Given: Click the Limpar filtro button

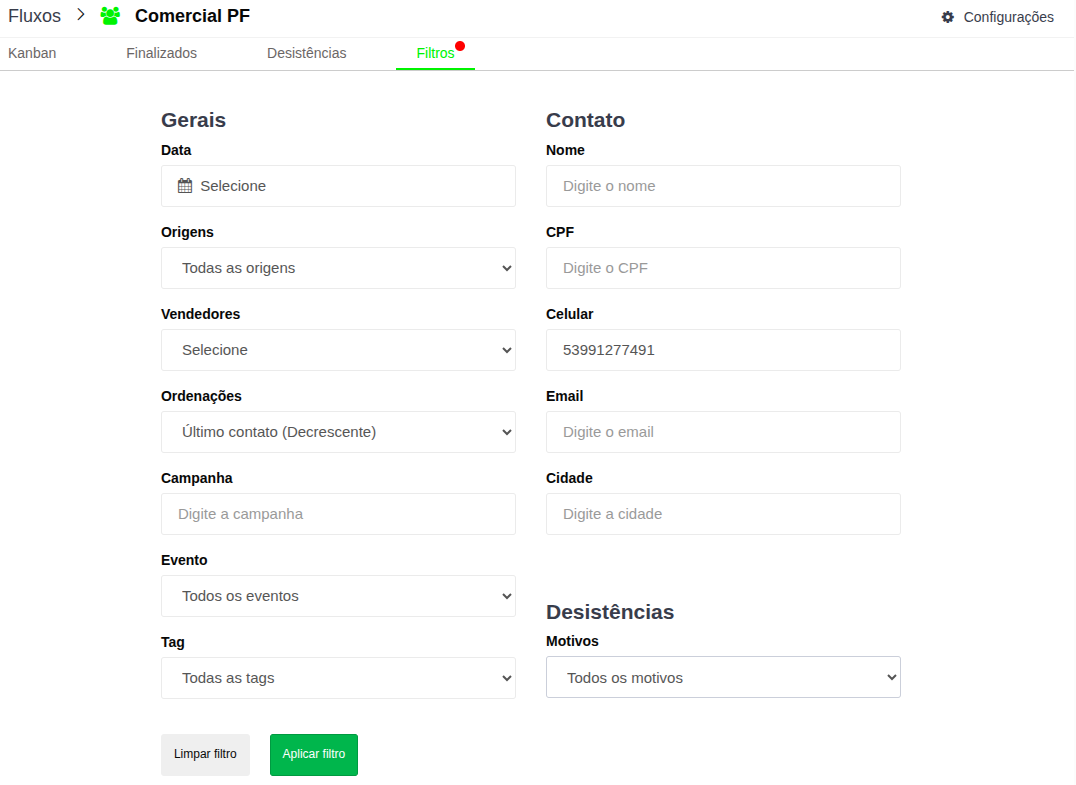Looking at the screenshot, I should click(205, 754).
